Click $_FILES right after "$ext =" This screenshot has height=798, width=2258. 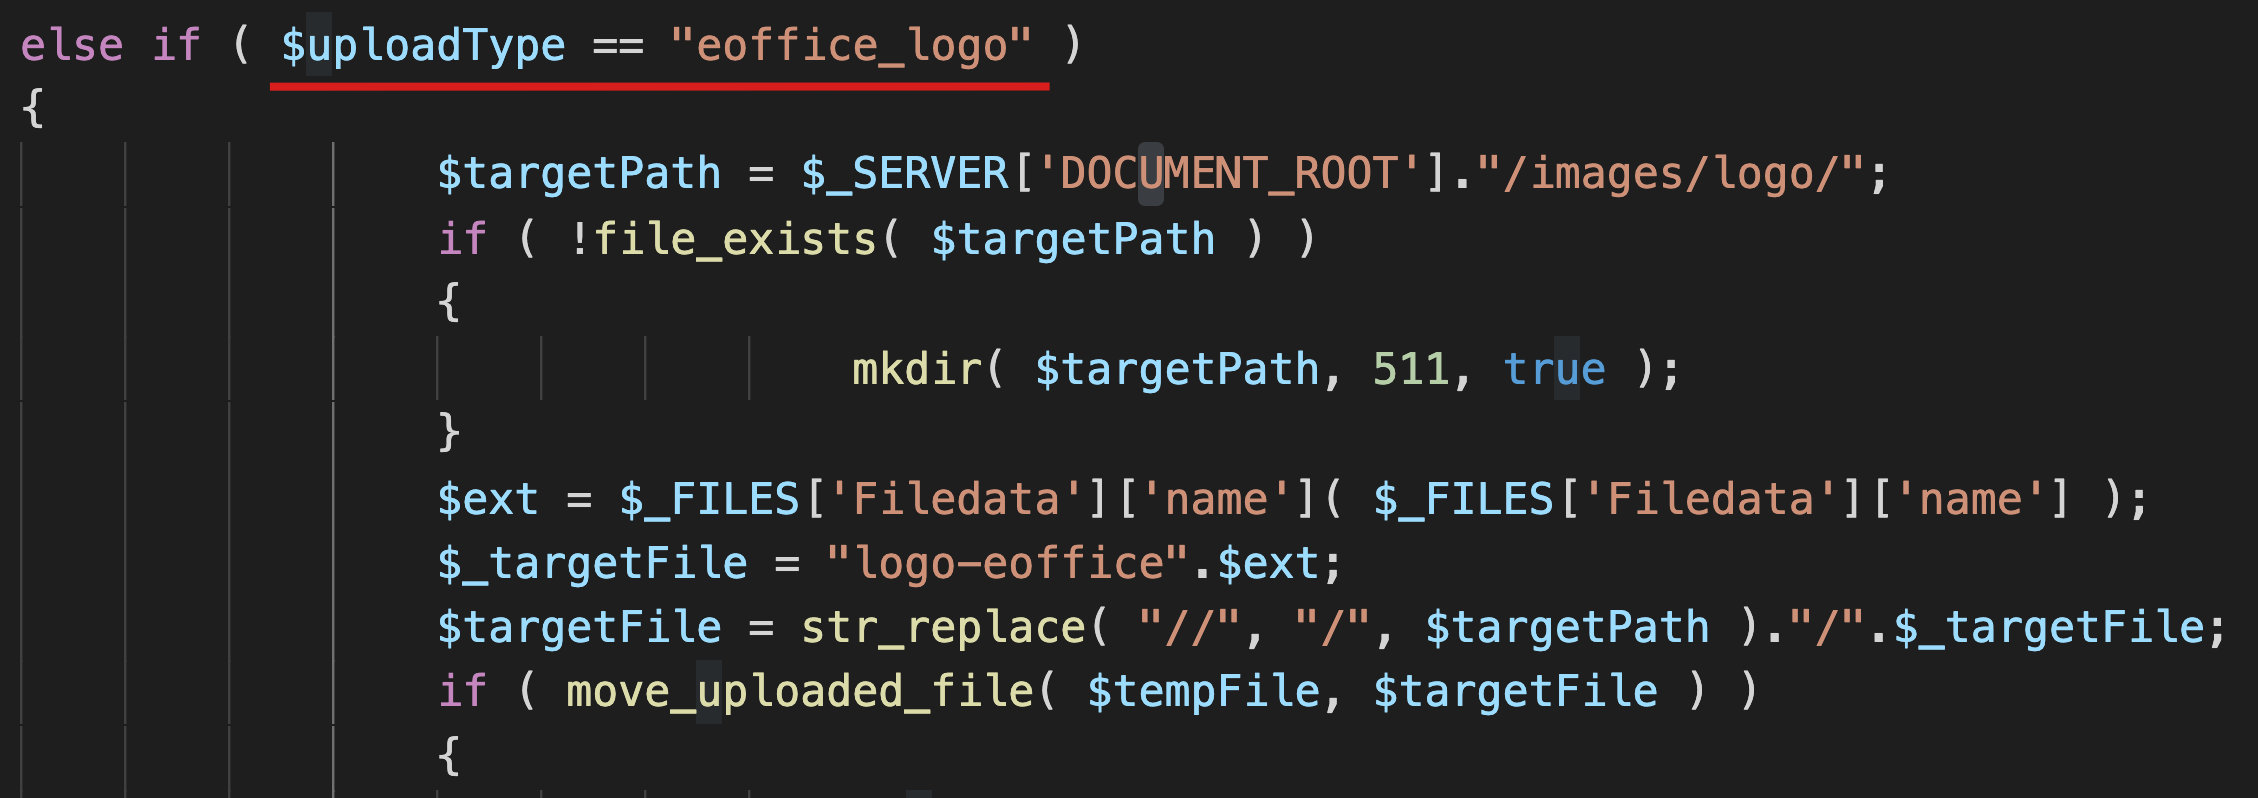coord(709,499)
